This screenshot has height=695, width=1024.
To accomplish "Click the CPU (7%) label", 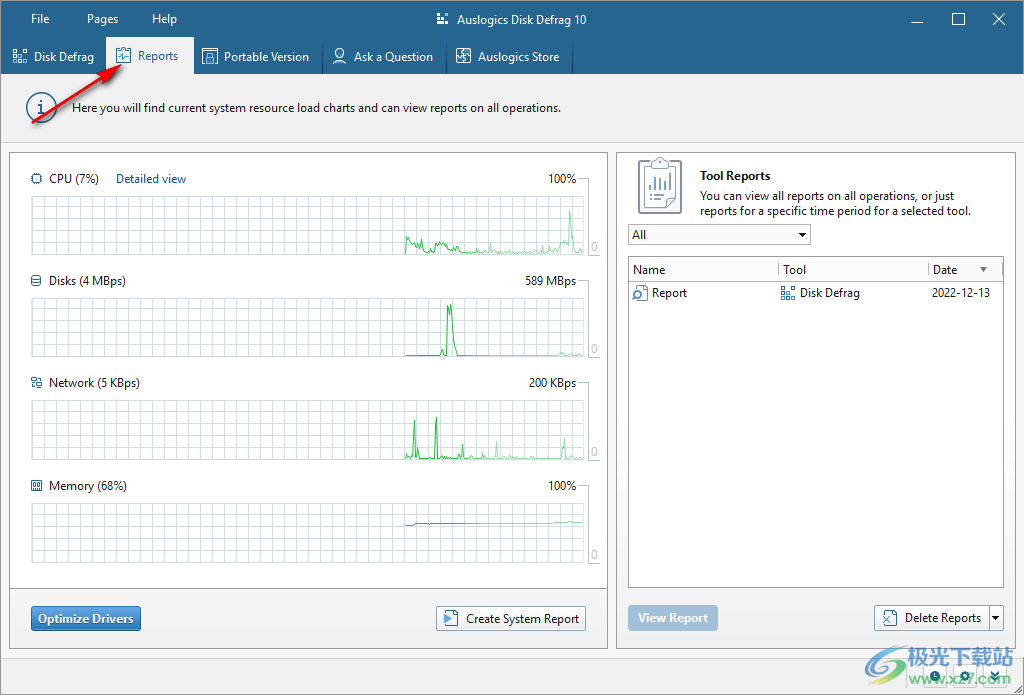I will point(74,178).
